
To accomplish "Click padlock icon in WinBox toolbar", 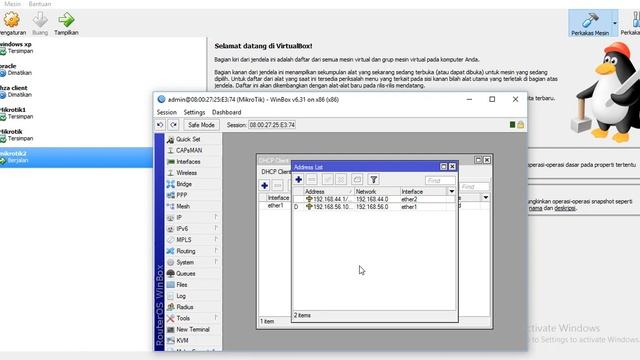I will (520, 125).
